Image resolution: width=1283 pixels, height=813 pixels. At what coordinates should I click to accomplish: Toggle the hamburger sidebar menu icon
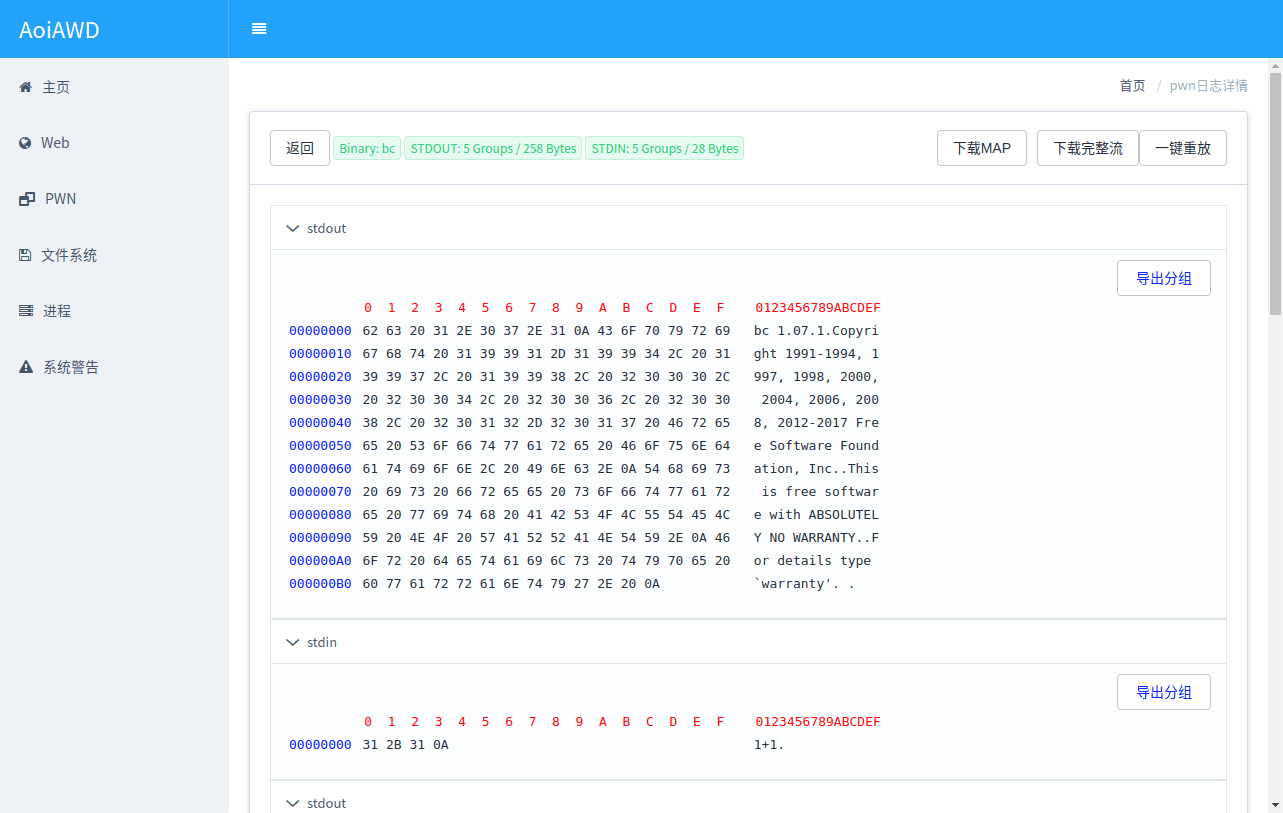coord(259,29)
